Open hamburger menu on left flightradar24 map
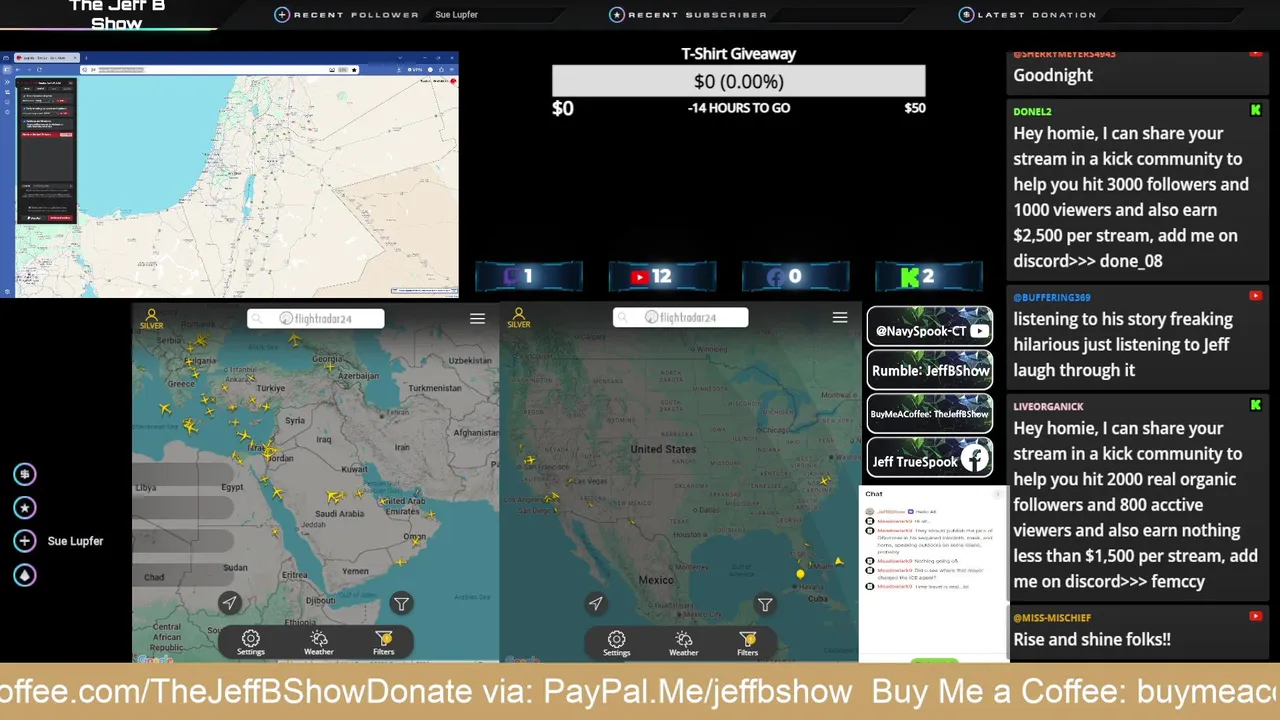The height and width of the screenshot is (720, 1280). 477,318
